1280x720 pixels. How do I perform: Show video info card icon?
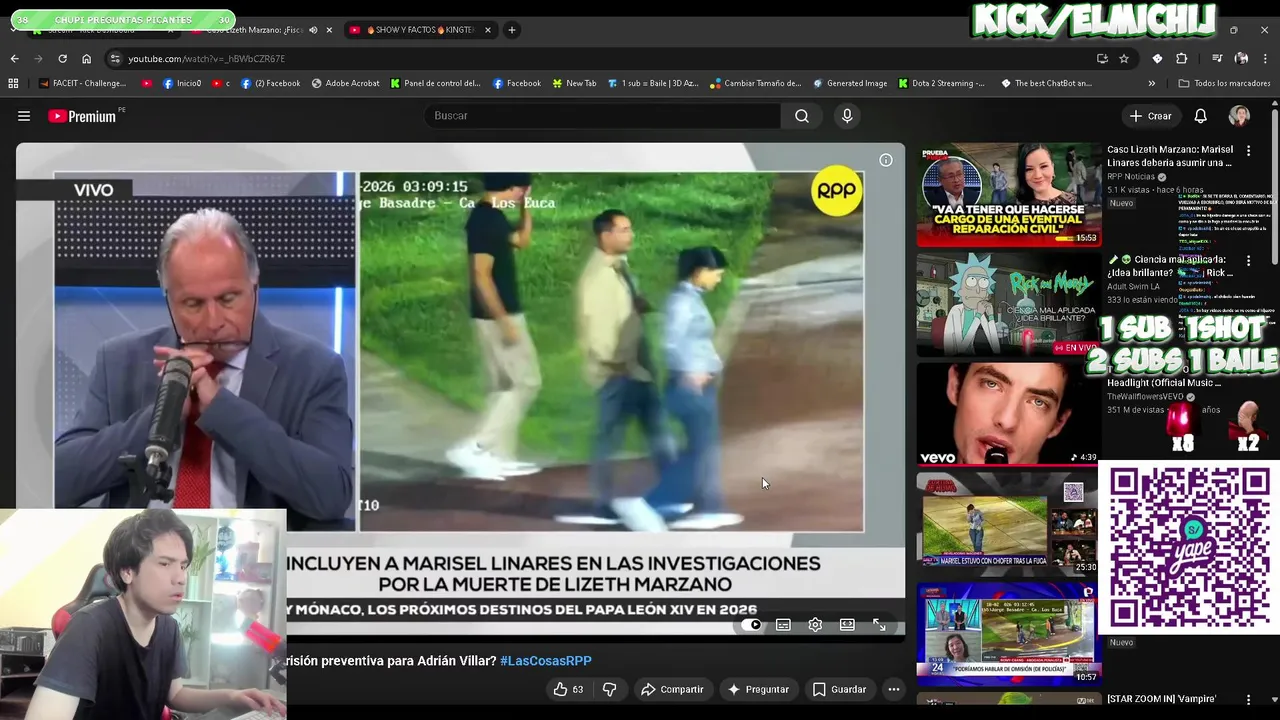pos(885,160)
